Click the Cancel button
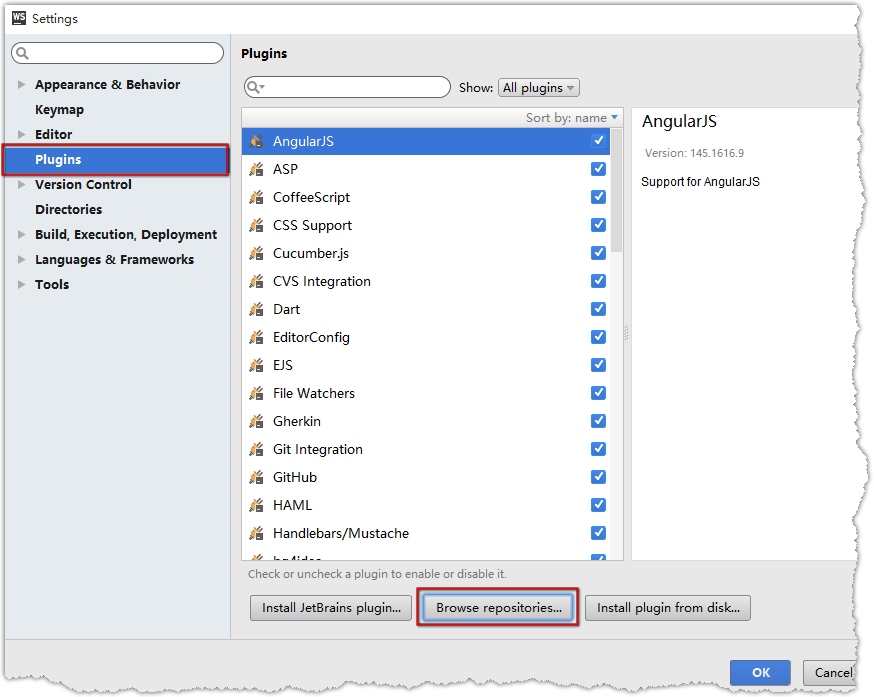Screen dimensions: 874x697 click(x=831, y=672)
